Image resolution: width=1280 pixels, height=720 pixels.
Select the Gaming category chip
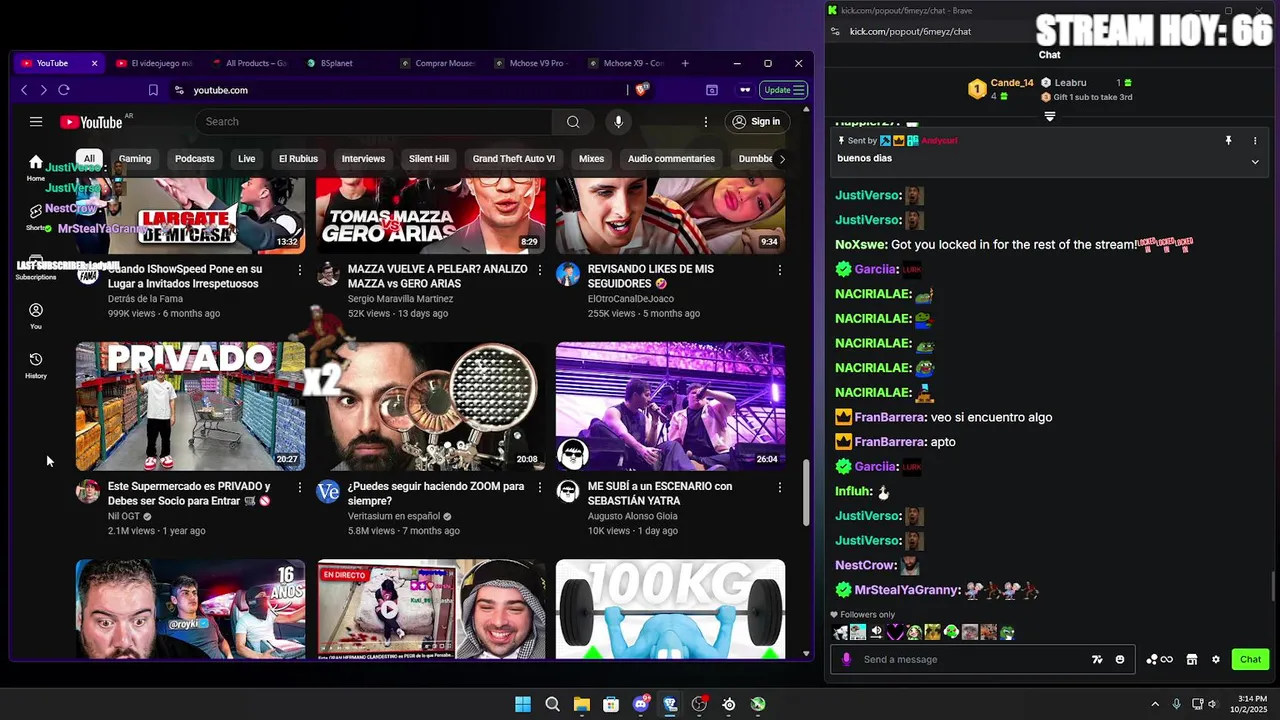coord(135,159)
